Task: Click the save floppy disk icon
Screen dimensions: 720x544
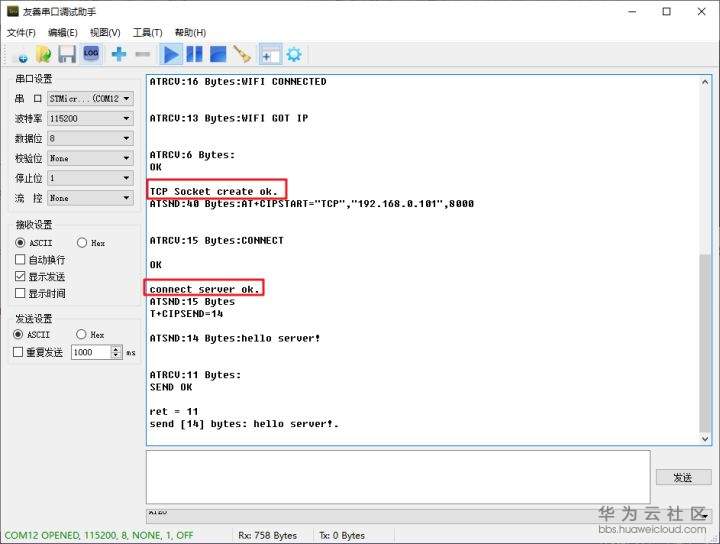Action: tap(67, 54)
